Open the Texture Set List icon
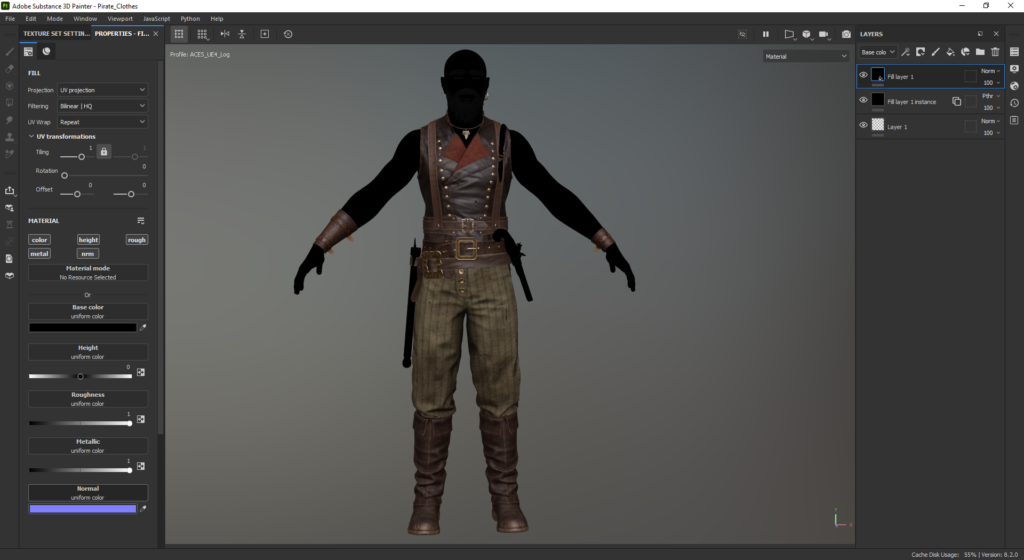 point(1014,52)
